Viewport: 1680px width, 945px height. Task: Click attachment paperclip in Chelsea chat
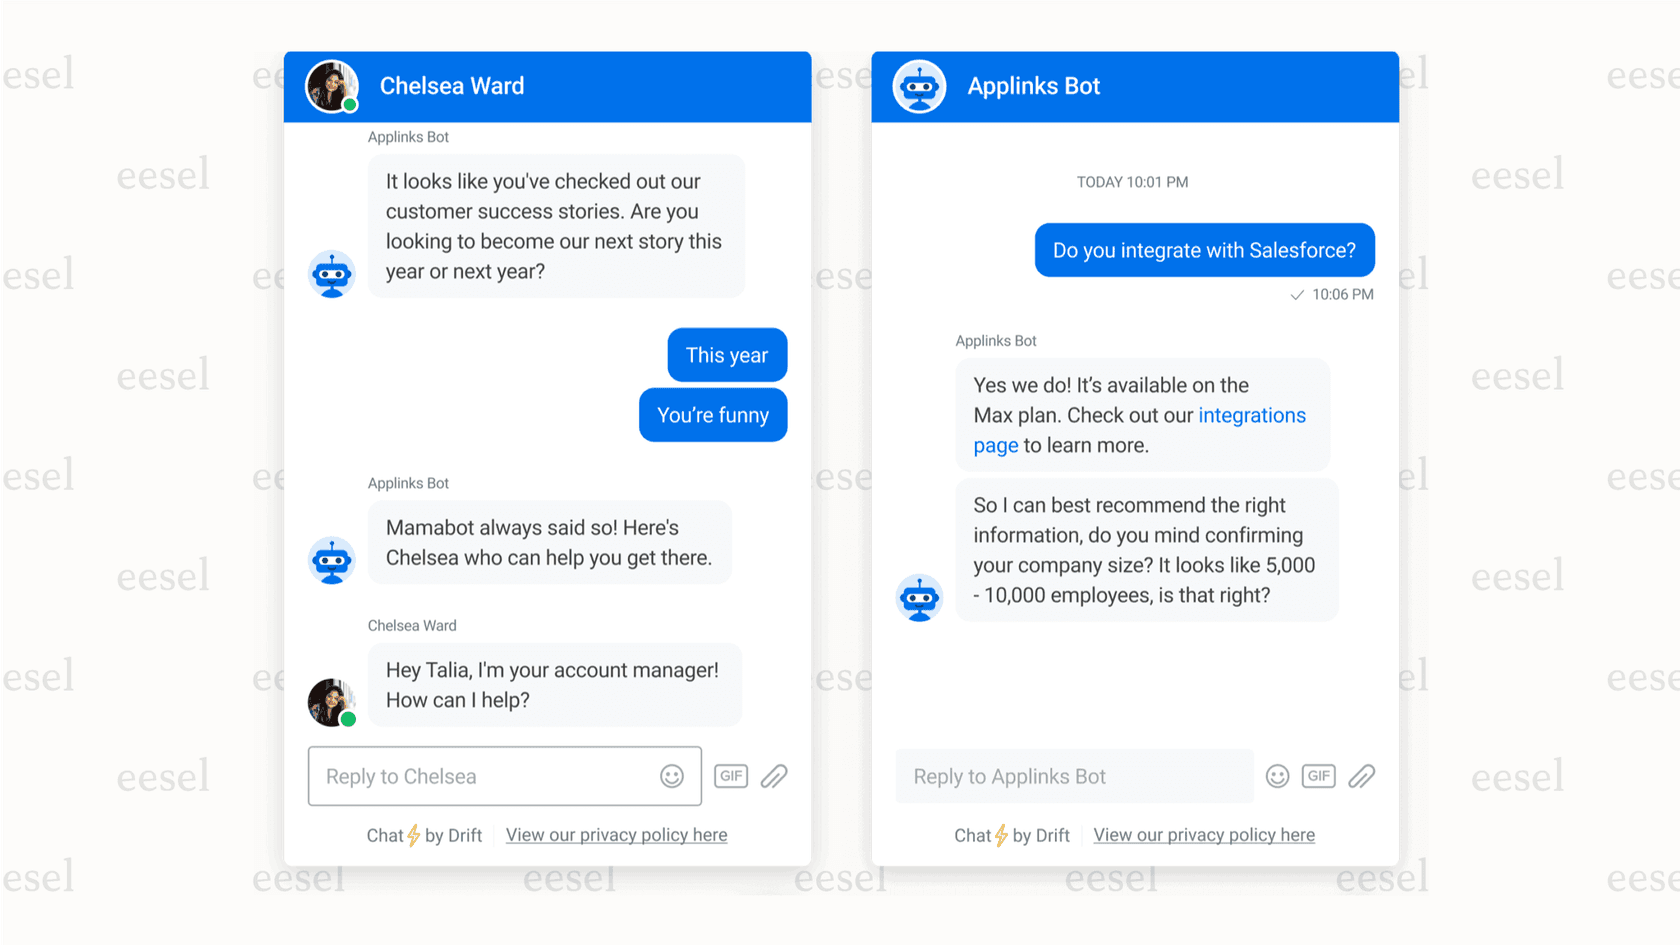(x=774, y=776)
